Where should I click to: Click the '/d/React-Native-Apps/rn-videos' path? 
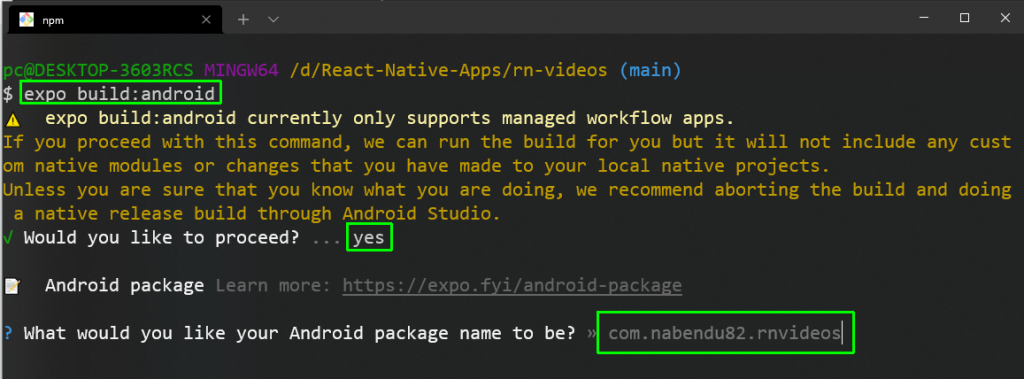tap(449, 70)
